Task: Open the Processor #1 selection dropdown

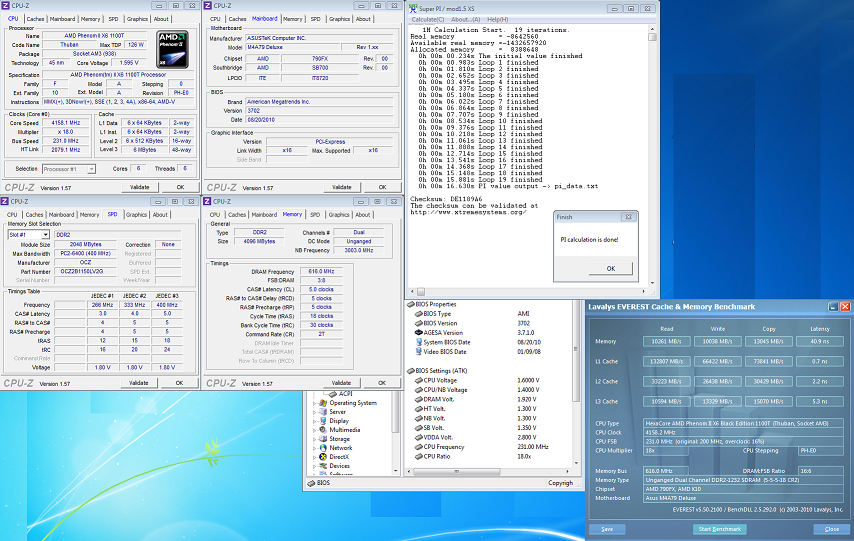Action: 91,169
